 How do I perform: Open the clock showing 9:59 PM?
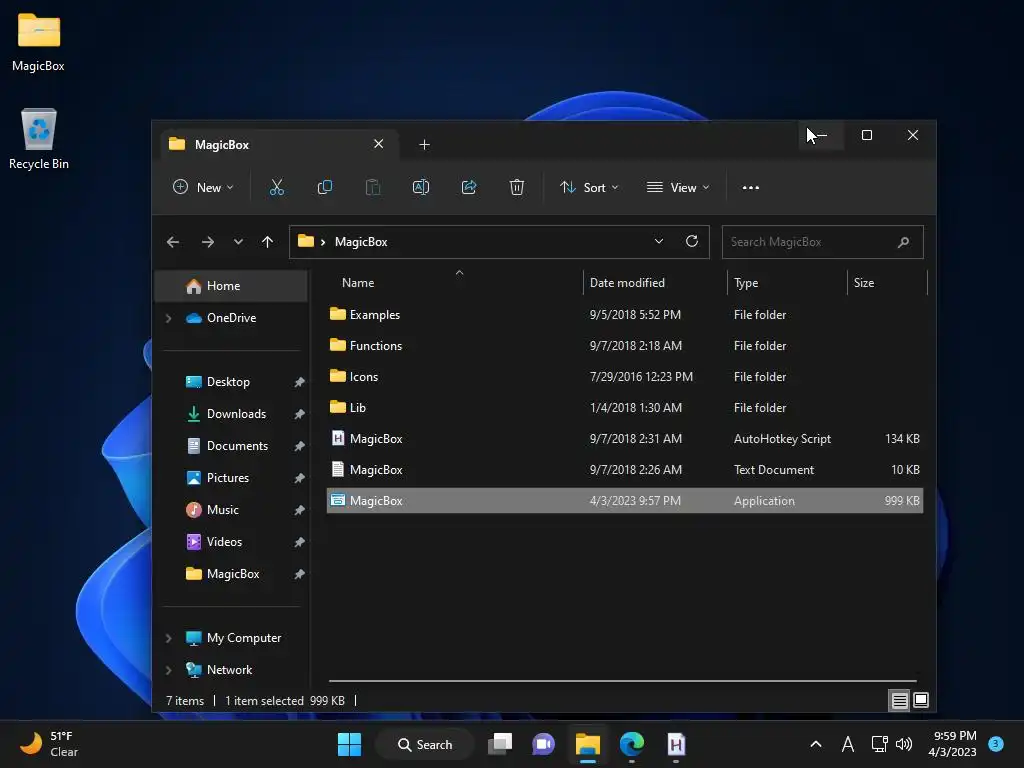953,744
